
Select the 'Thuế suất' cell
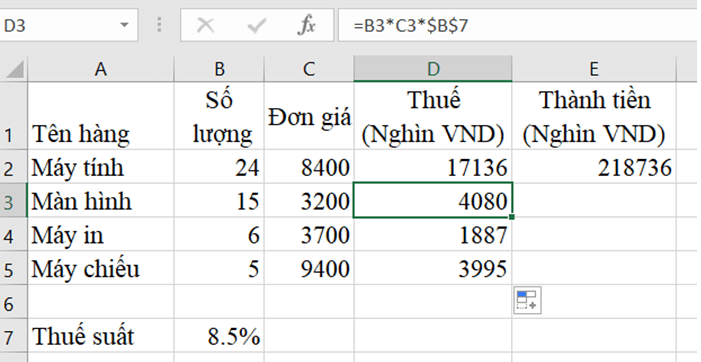click(101, 336)
